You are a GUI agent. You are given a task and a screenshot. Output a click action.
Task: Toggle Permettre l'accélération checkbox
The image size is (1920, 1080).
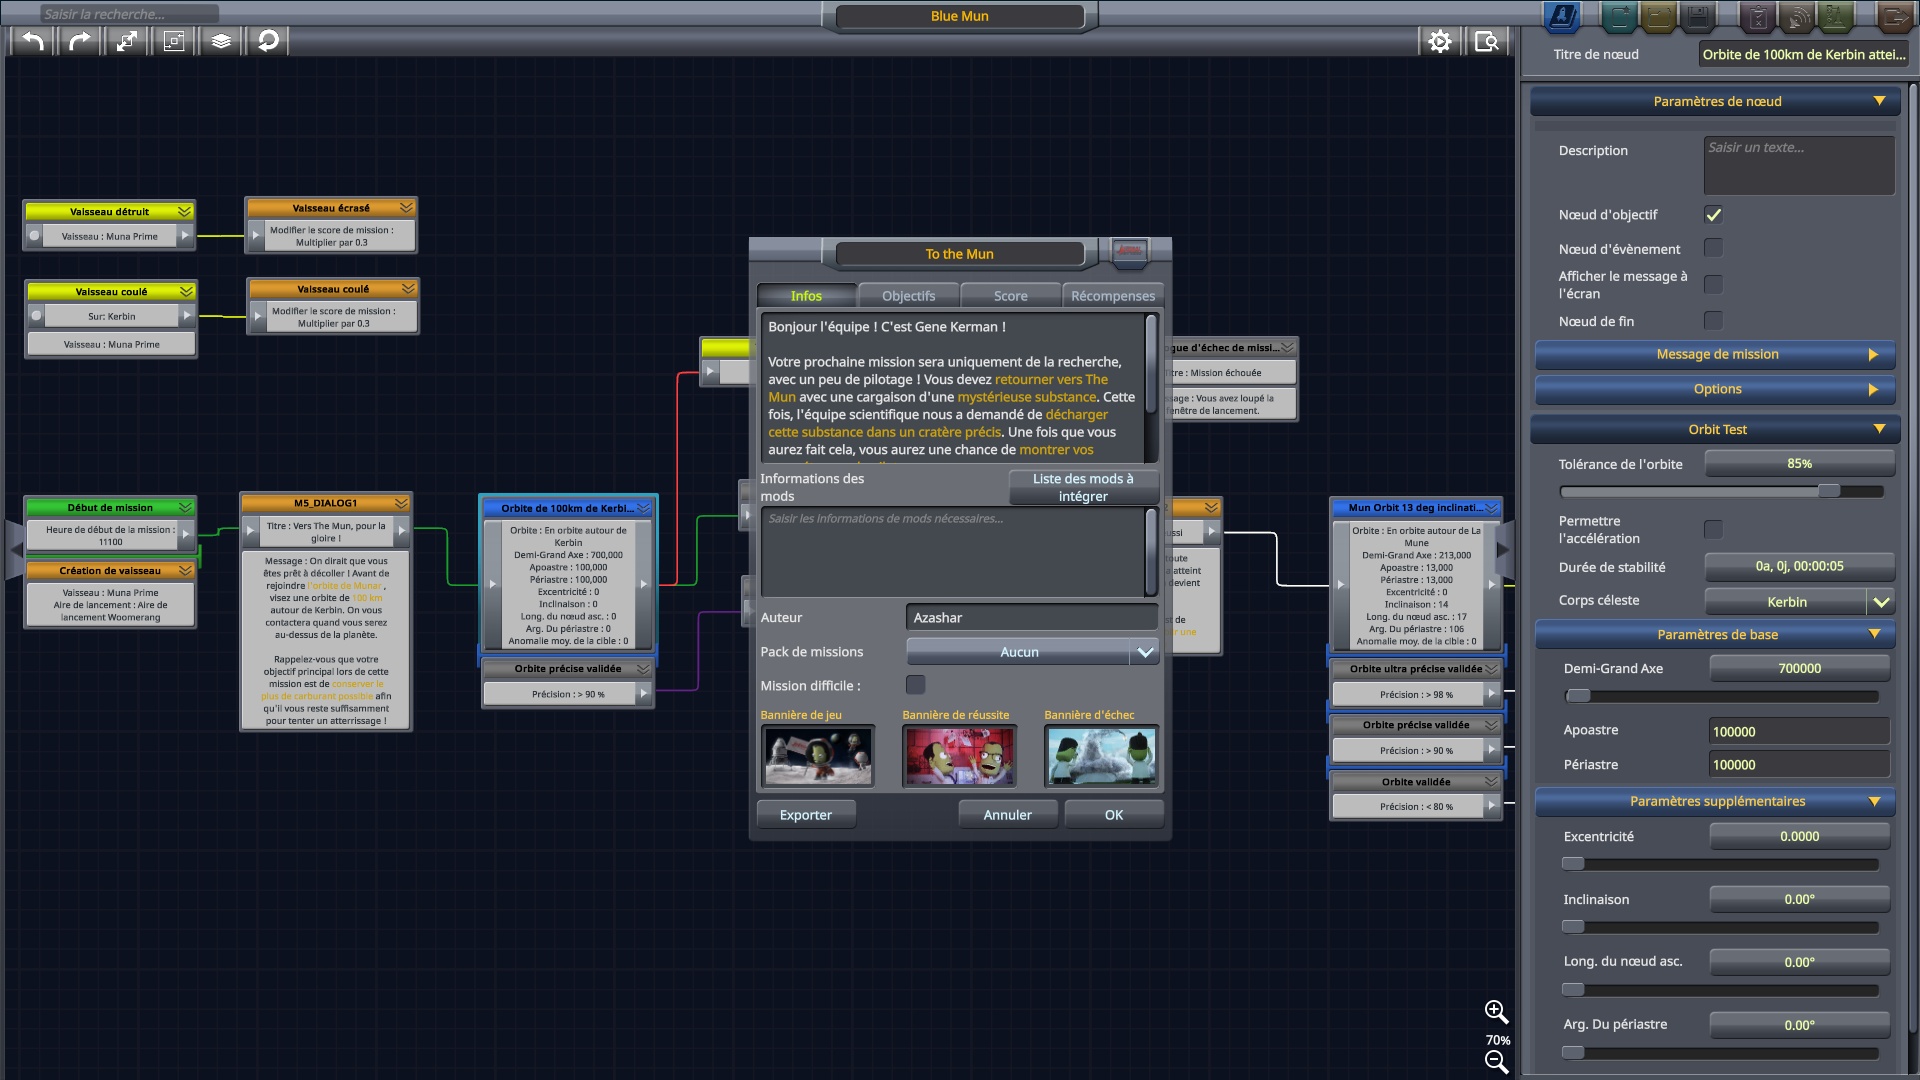pos(1713,529)
